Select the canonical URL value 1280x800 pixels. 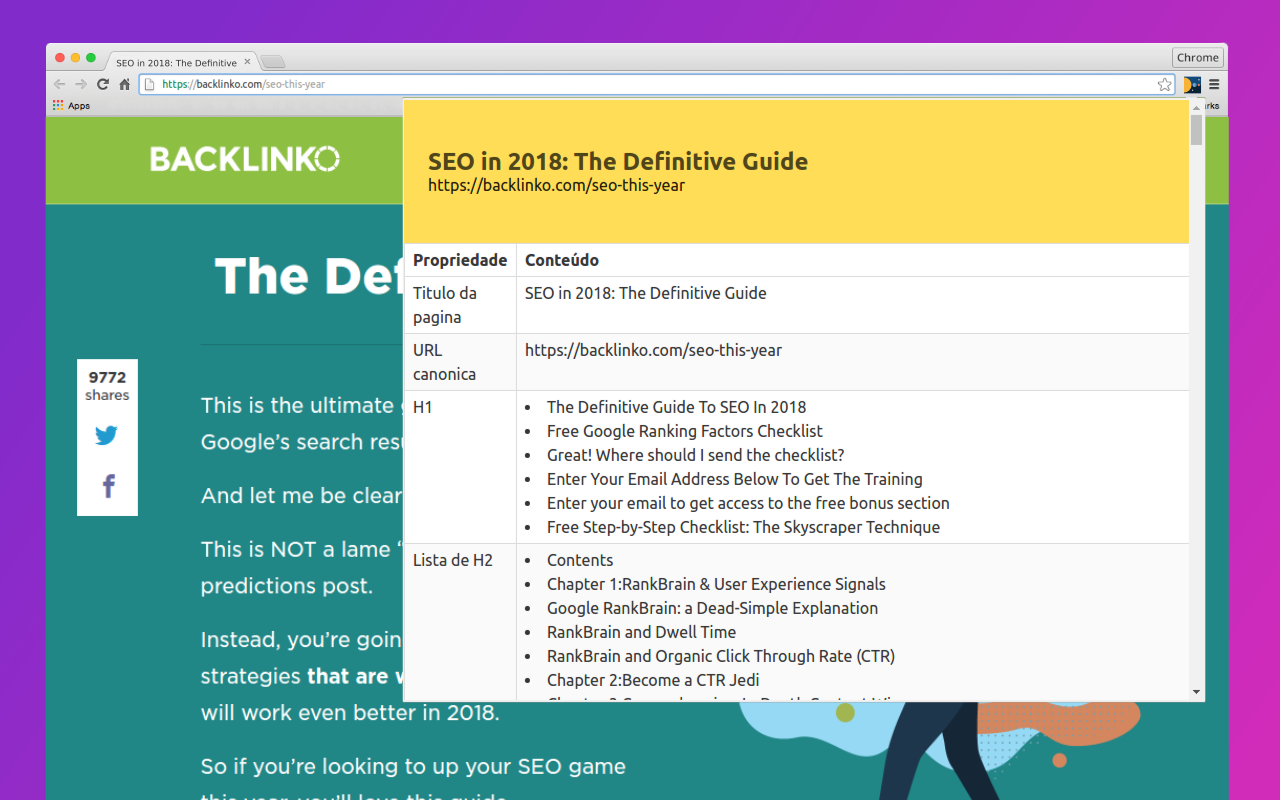click(x=653, y=350)
